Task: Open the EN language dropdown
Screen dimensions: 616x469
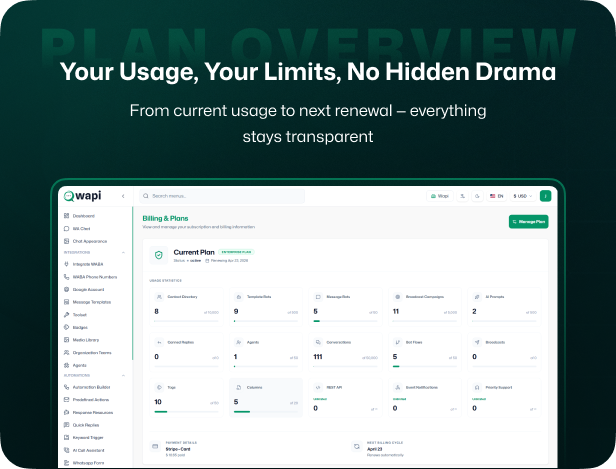Action: pos(496,196)
